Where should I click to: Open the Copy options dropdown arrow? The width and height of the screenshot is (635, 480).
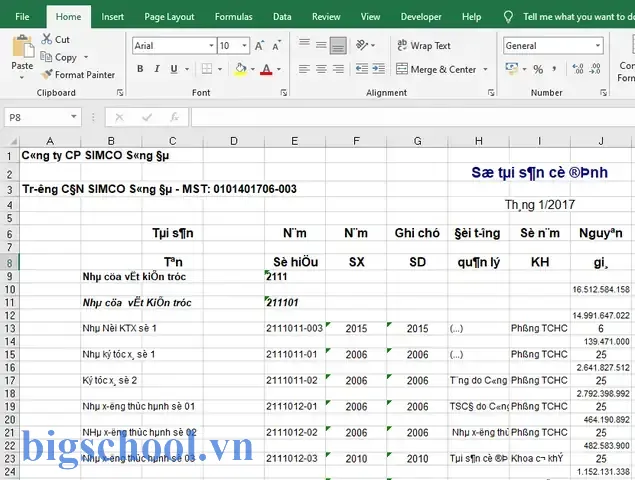(86, 57)
